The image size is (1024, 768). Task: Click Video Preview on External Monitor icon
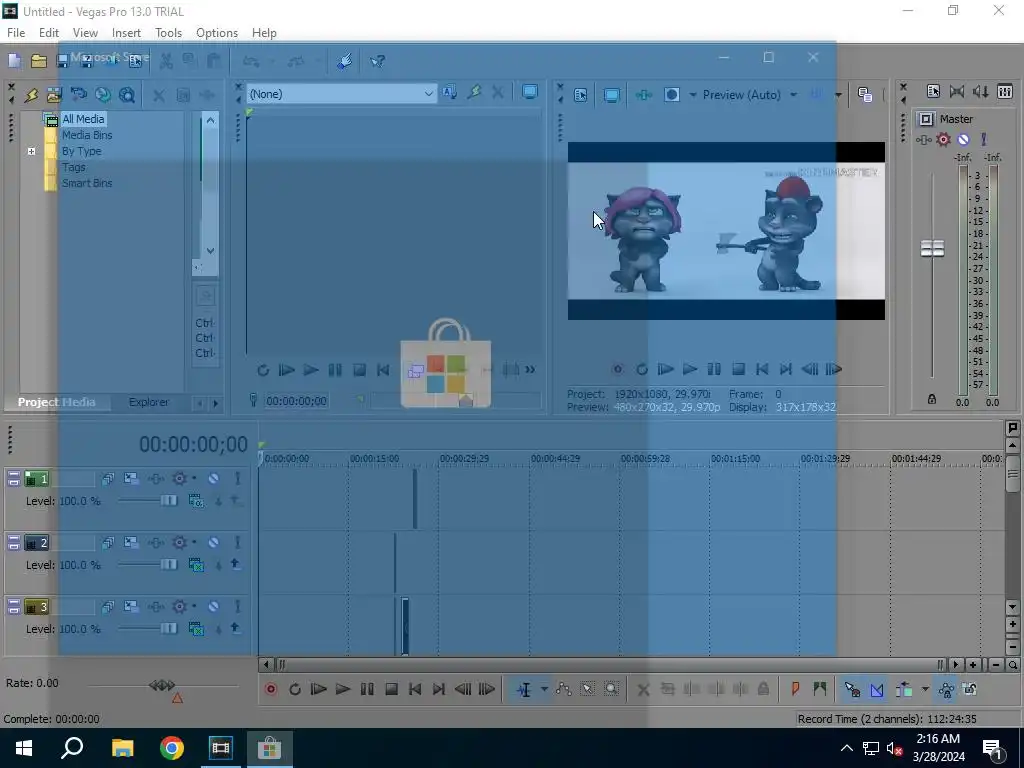(x=611, y=95)
